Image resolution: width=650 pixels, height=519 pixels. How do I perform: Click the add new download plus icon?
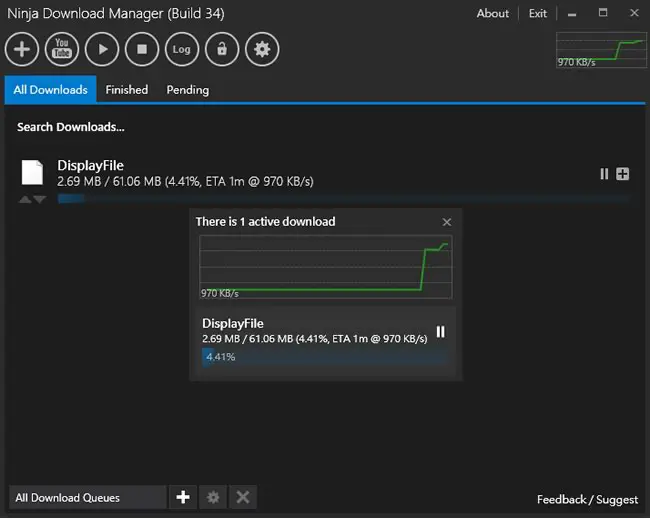pyautogui.click(x=22, y=49)
